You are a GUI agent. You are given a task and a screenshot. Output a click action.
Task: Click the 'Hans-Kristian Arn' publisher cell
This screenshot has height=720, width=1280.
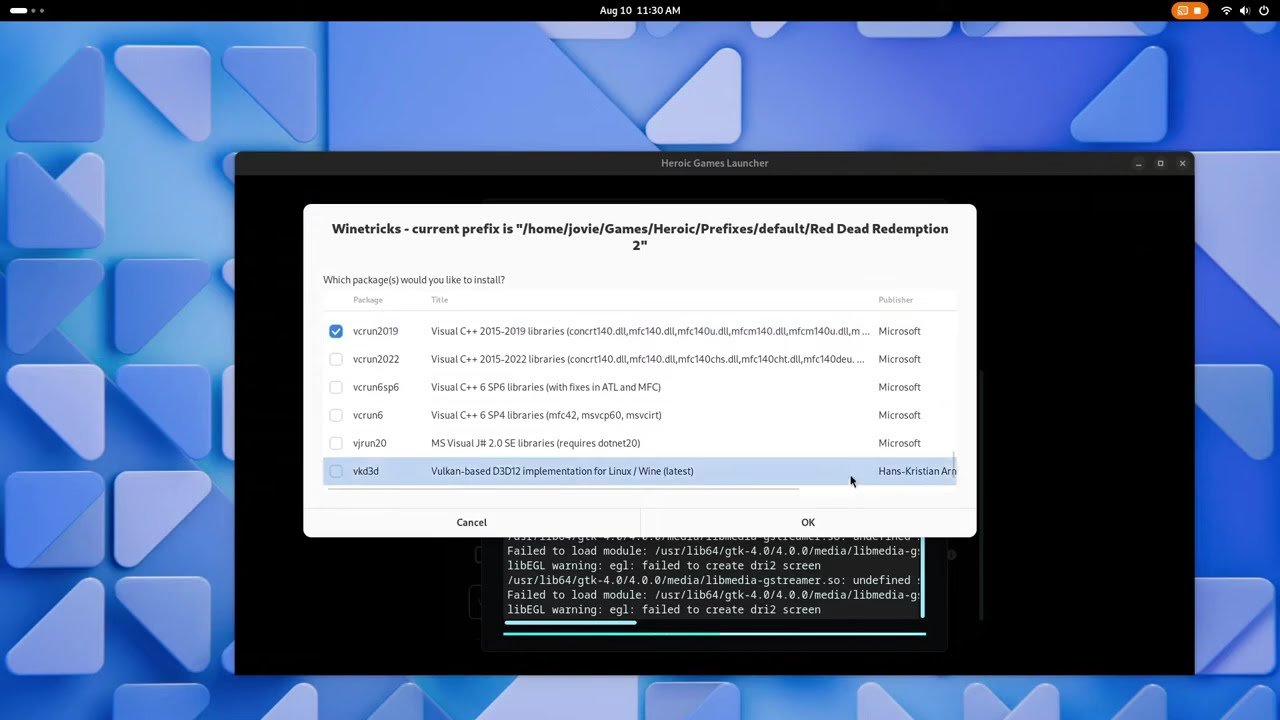coord(917,471)
